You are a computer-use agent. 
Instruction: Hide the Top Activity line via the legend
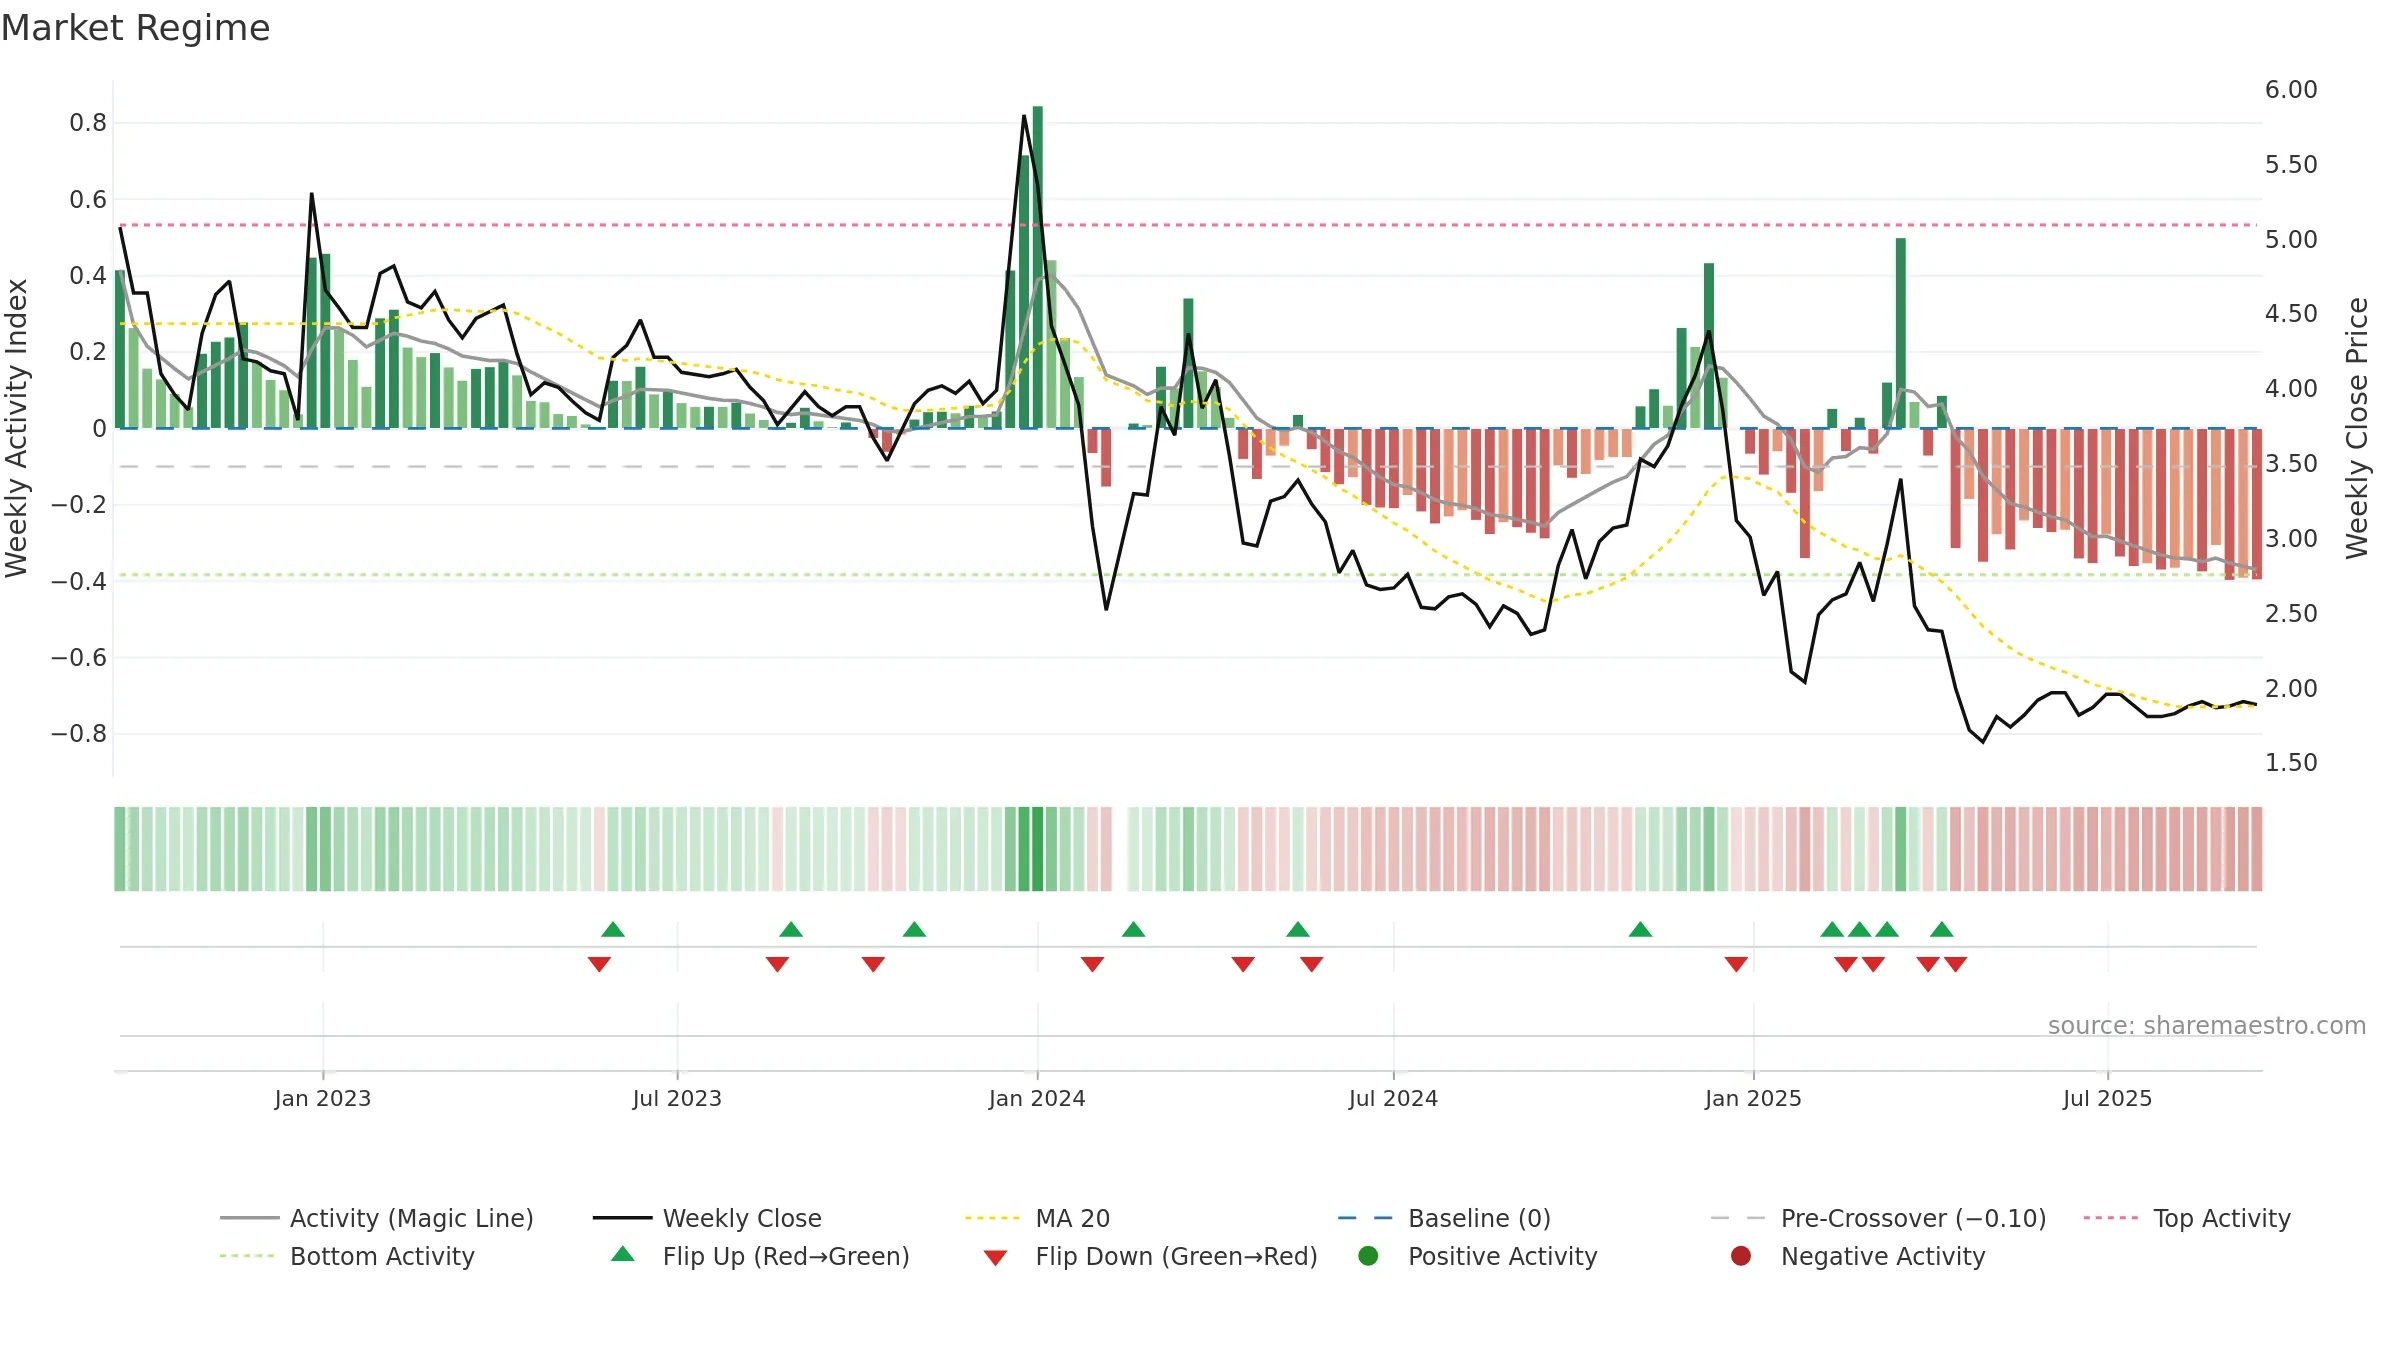coord(2187,1218)
